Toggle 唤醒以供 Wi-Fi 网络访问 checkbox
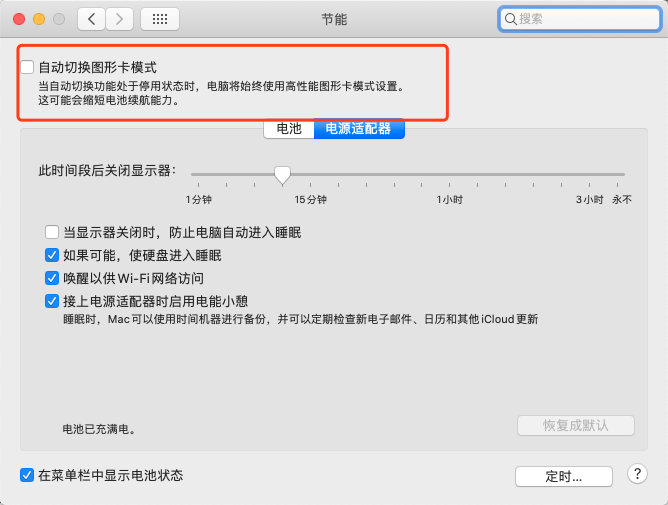668x505 pixels. point(52,278)
